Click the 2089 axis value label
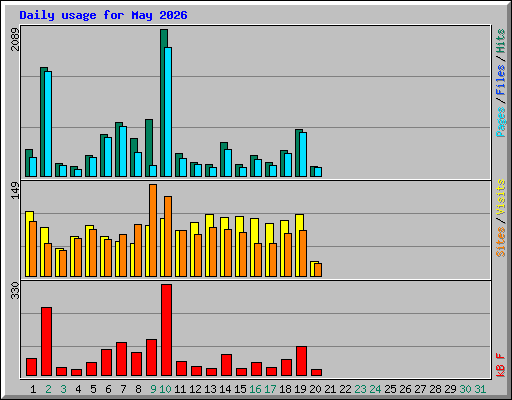The height and width of the screenshot is (400, 512). tap(15, 39)
